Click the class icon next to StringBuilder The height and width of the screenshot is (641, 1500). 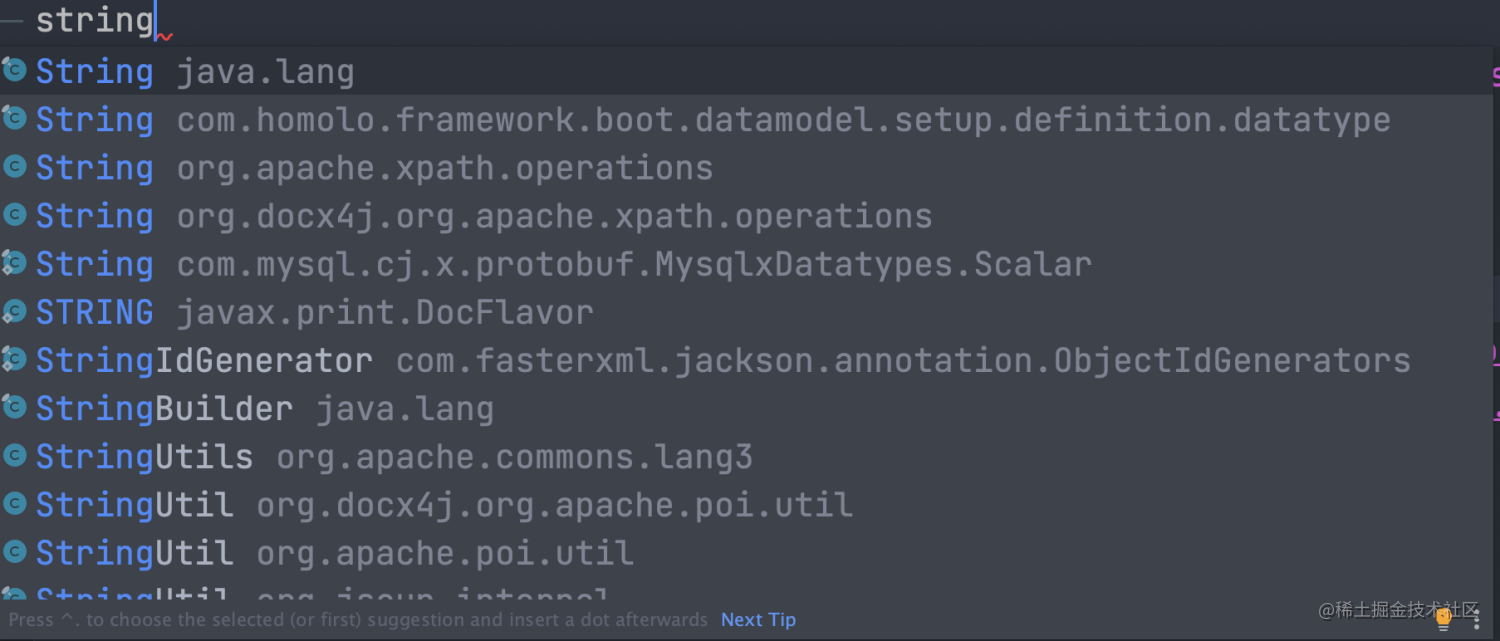pos(14,408)
